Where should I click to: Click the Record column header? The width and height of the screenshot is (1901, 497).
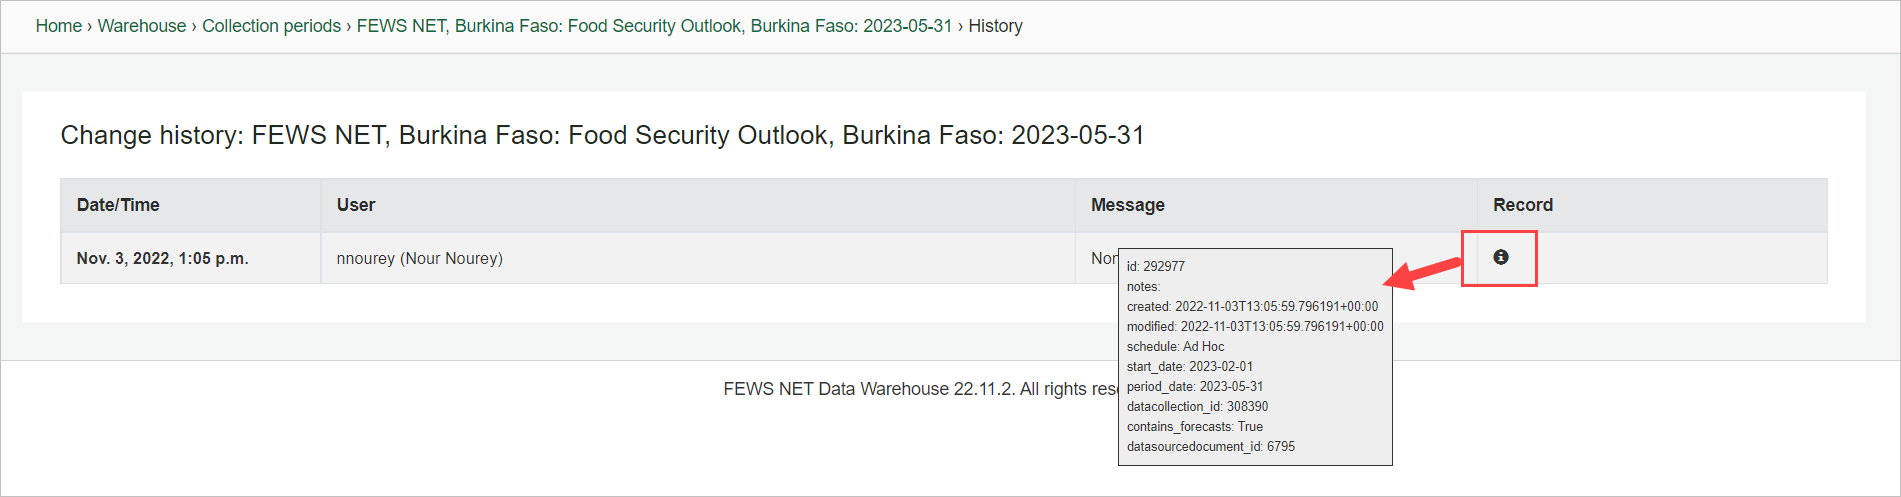[x=1522, y=205]
